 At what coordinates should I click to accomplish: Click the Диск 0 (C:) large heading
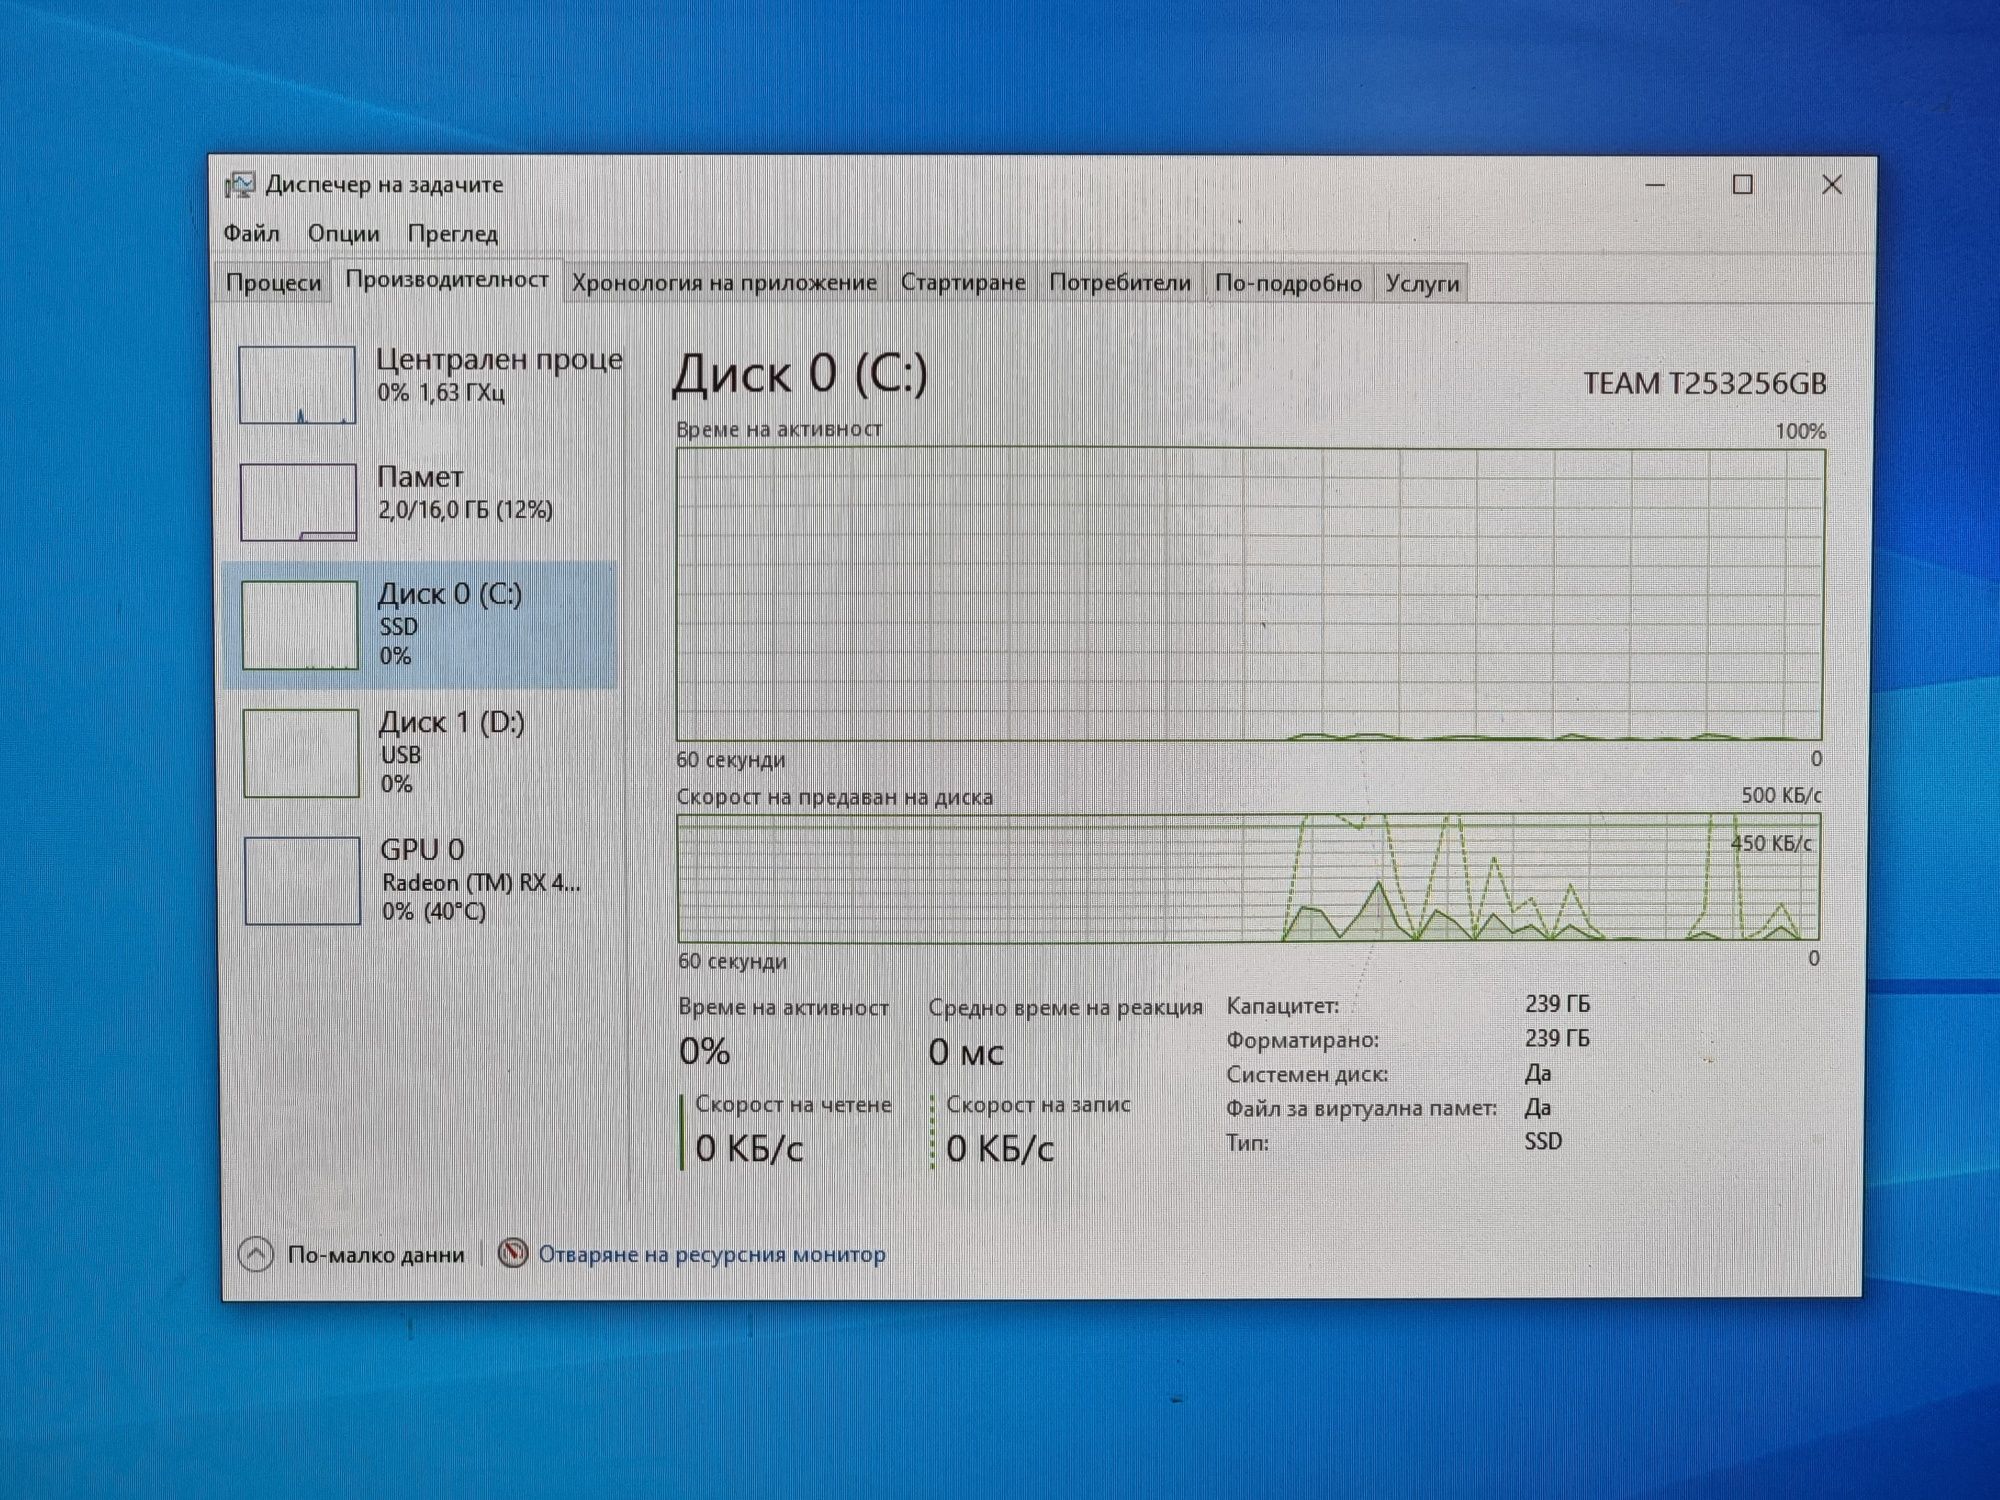800,374
